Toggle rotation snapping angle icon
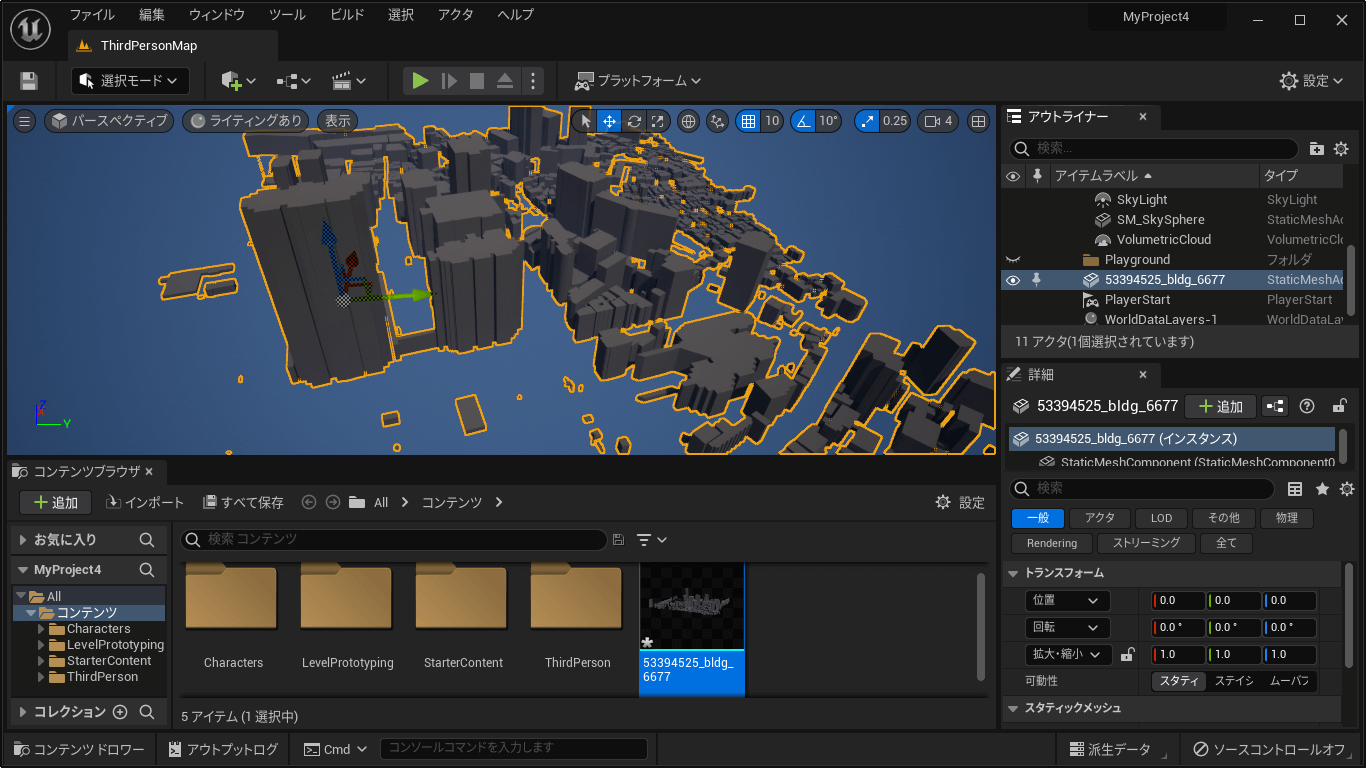Screen dimensions: 1366x768 pos(803,121)
